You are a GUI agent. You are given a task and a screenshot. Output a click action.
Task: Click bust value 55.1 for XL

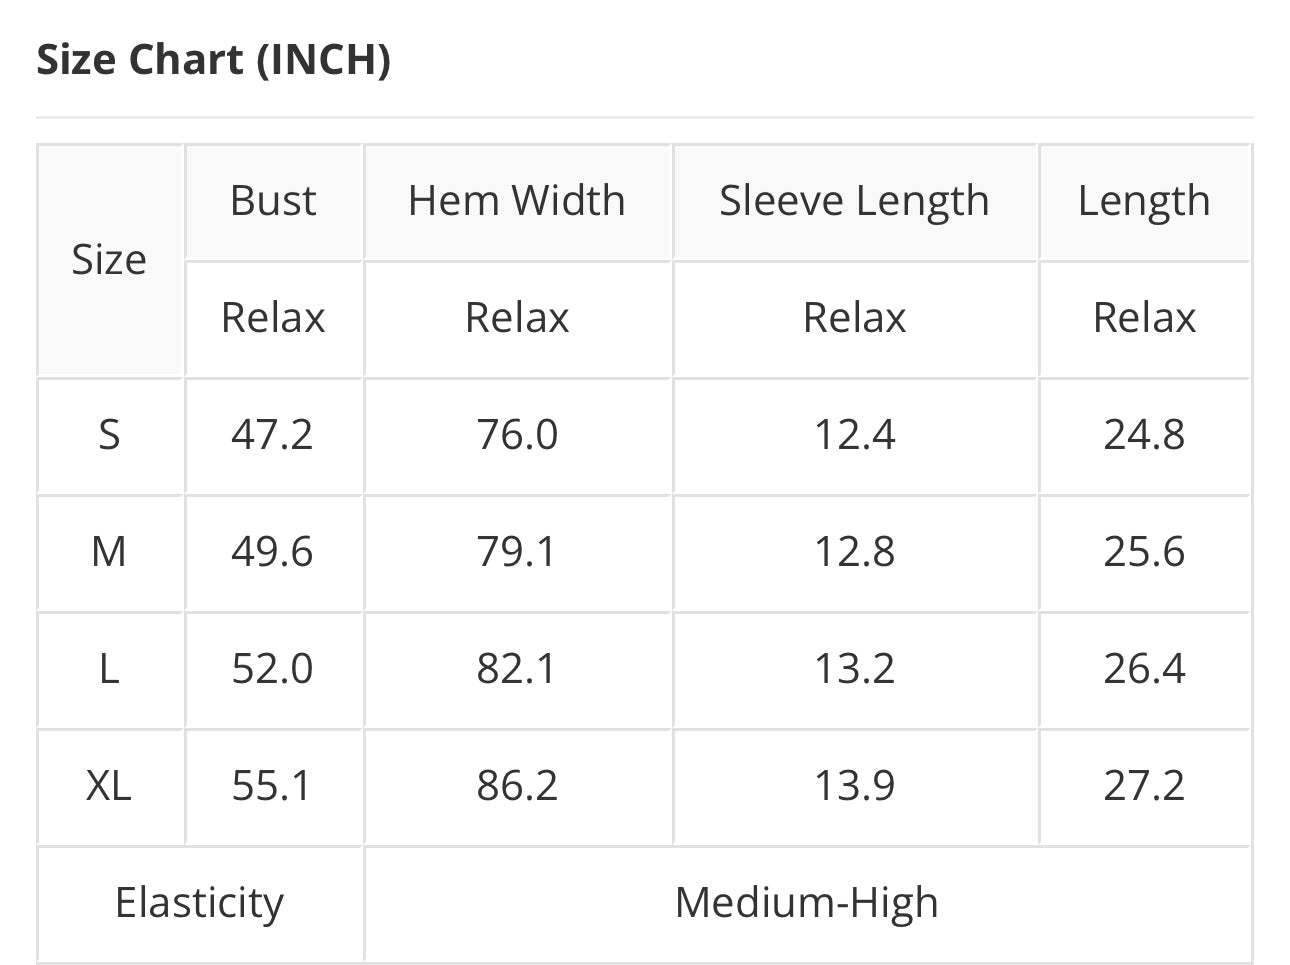pos(273,786)
